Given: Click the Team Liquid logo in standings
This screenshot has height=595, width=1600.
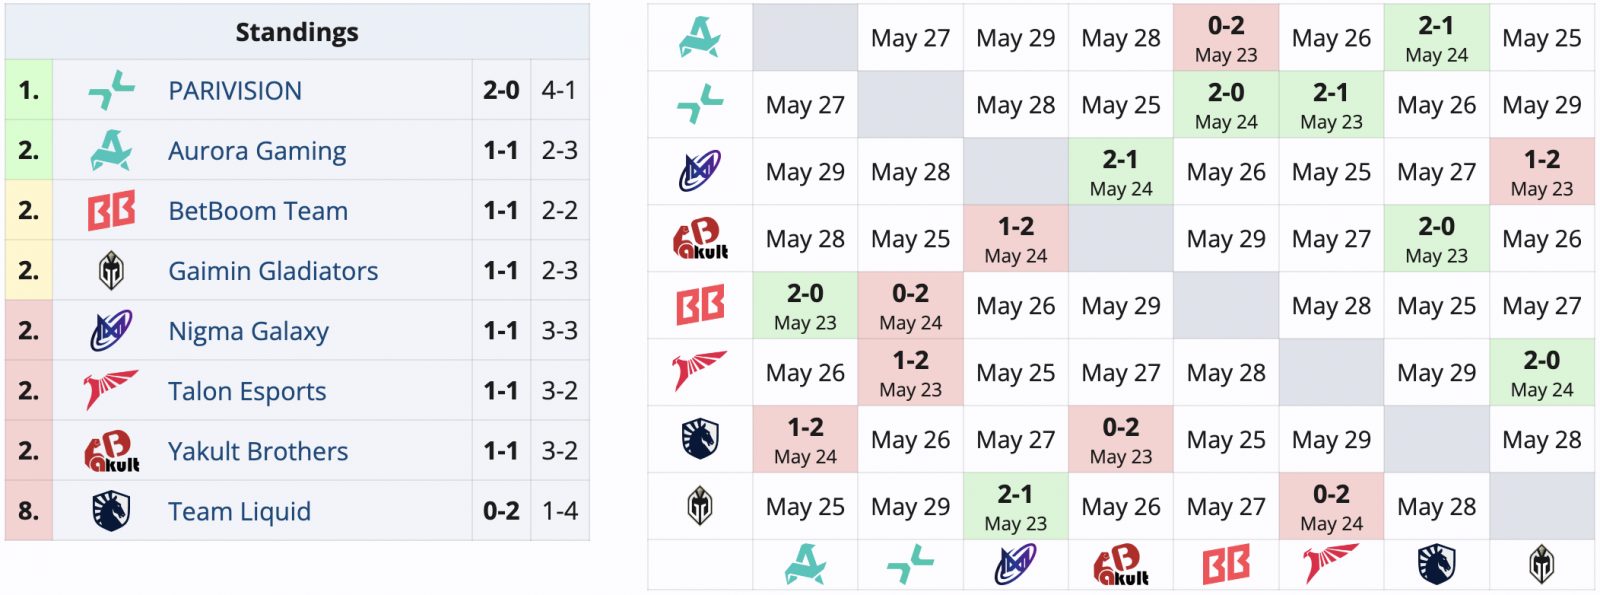Looking at the screenshot, I should pos(111,511).
